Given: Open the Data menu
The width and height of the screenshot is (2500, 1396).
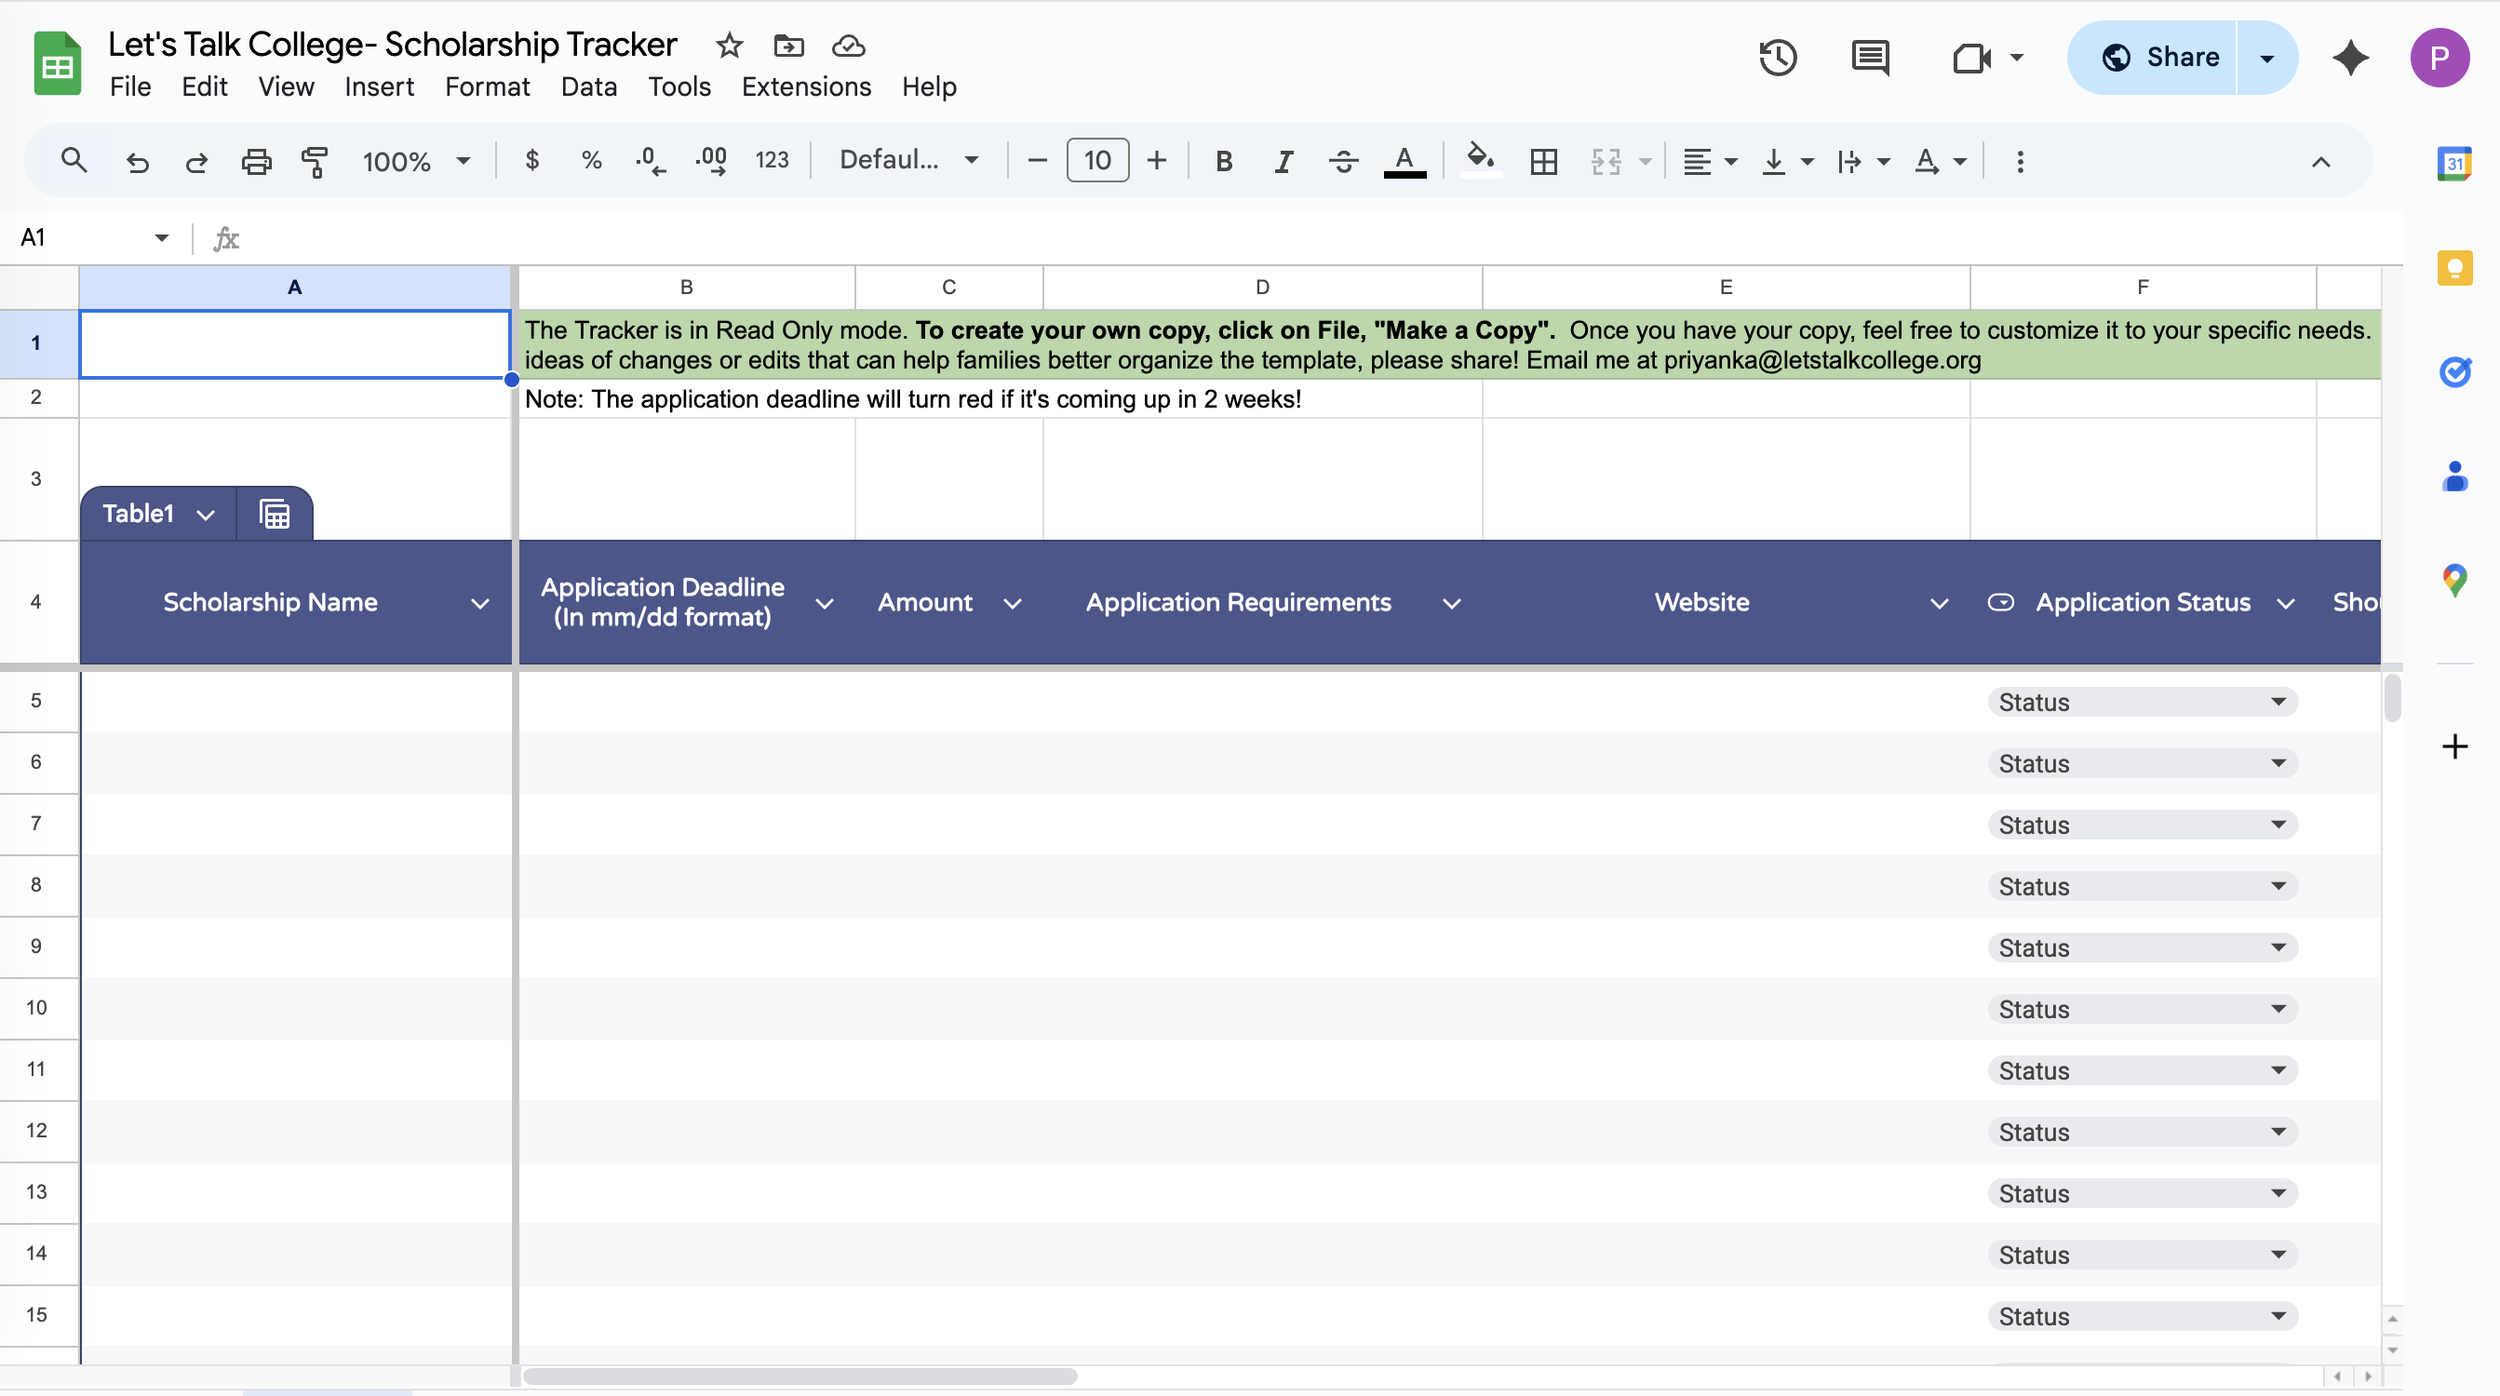Looking at the screenshot, I should click(588, 87).
